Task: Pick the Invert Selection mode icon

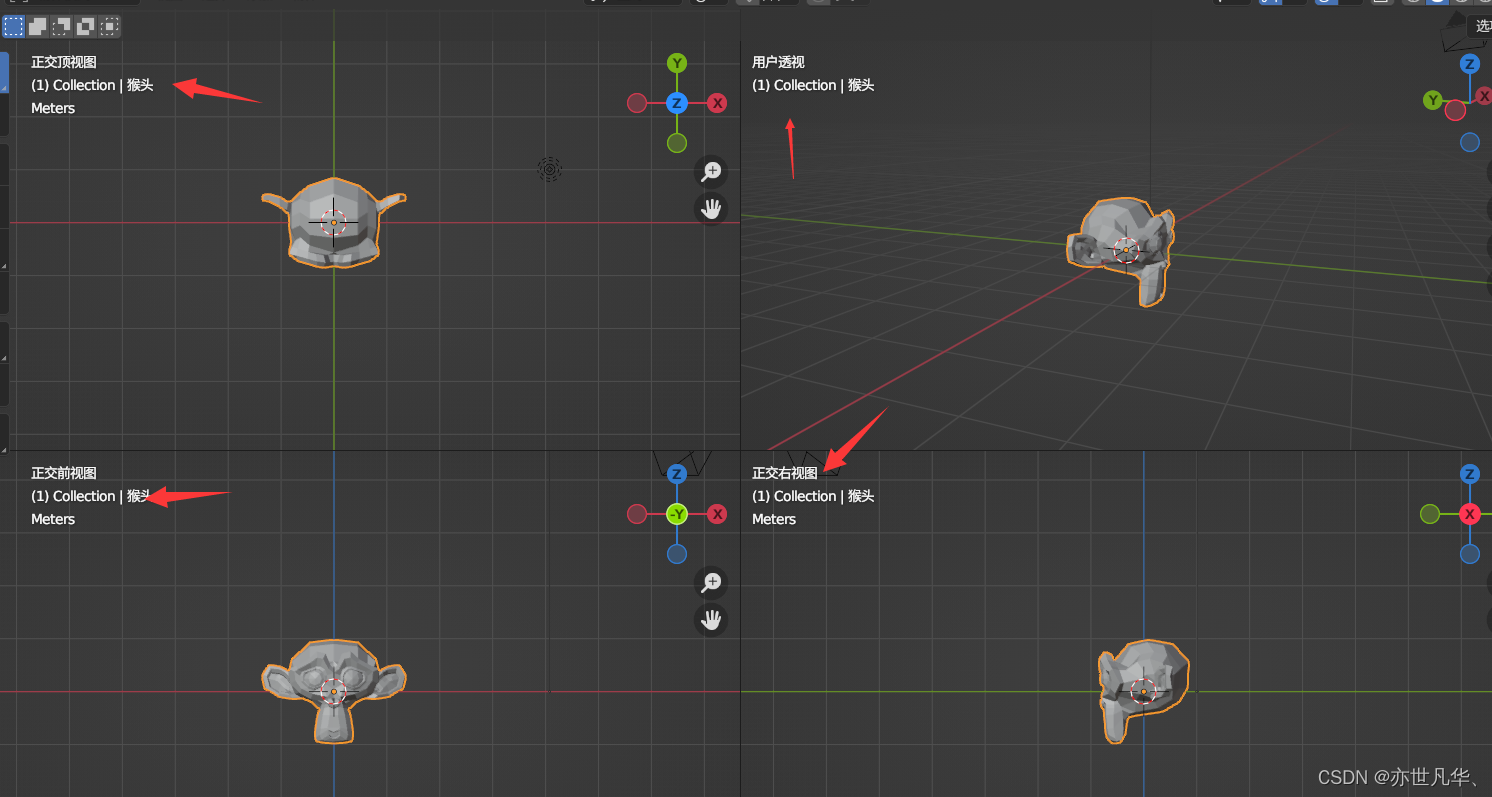Action: [x=85, y=26]
